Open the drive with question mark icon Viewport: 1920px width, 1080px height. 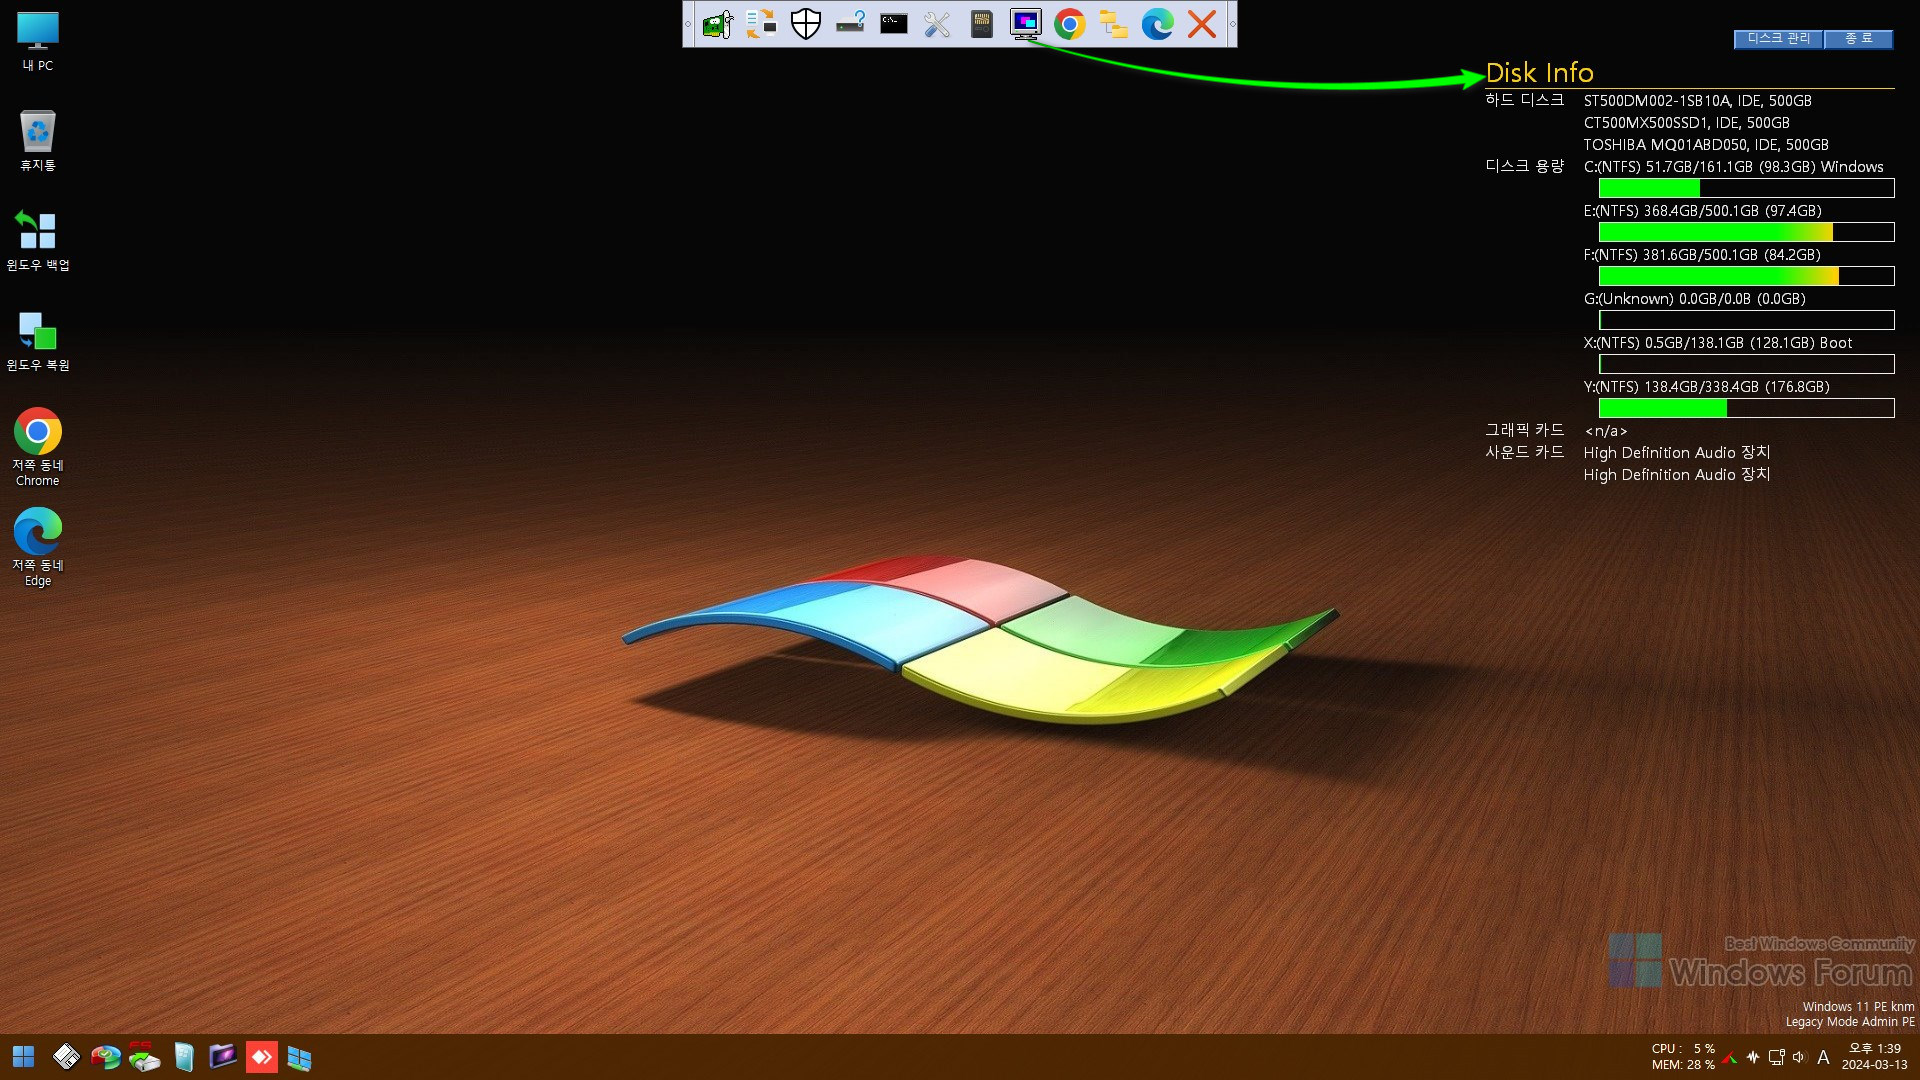coord(850,24)
